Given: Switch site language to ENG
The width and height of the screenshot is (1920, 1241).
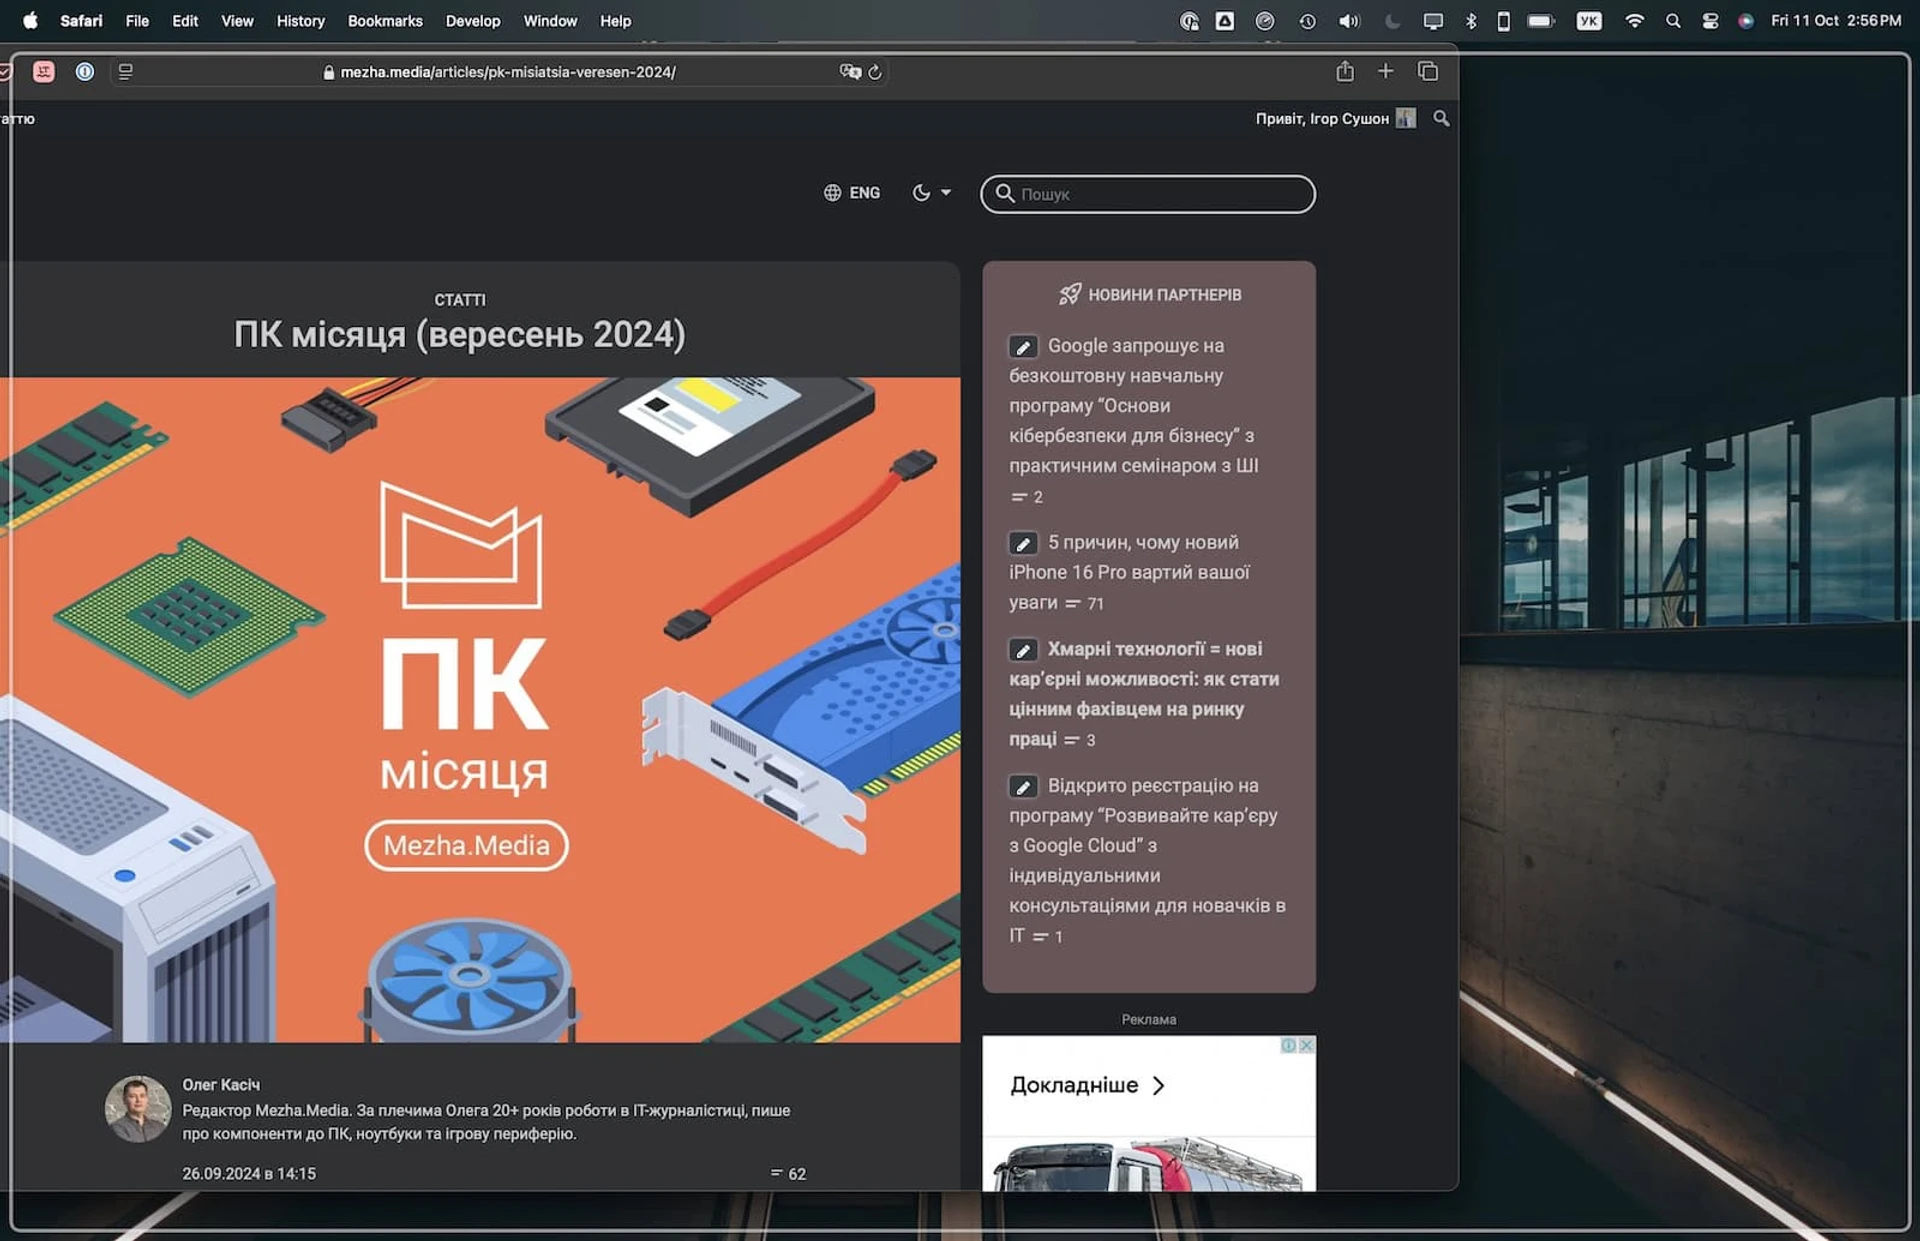Looking at the screenshot, I should coord(865,193).
